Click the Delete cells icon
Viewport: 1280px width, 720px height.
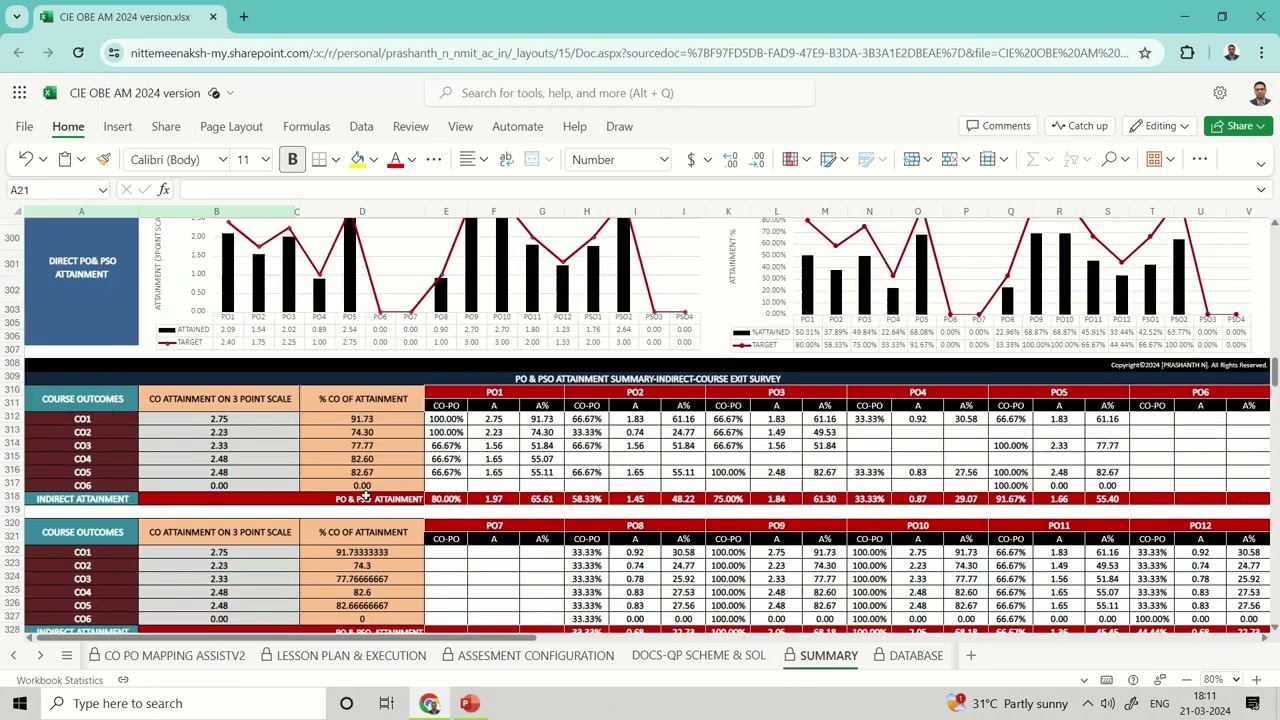coord(949,159)
